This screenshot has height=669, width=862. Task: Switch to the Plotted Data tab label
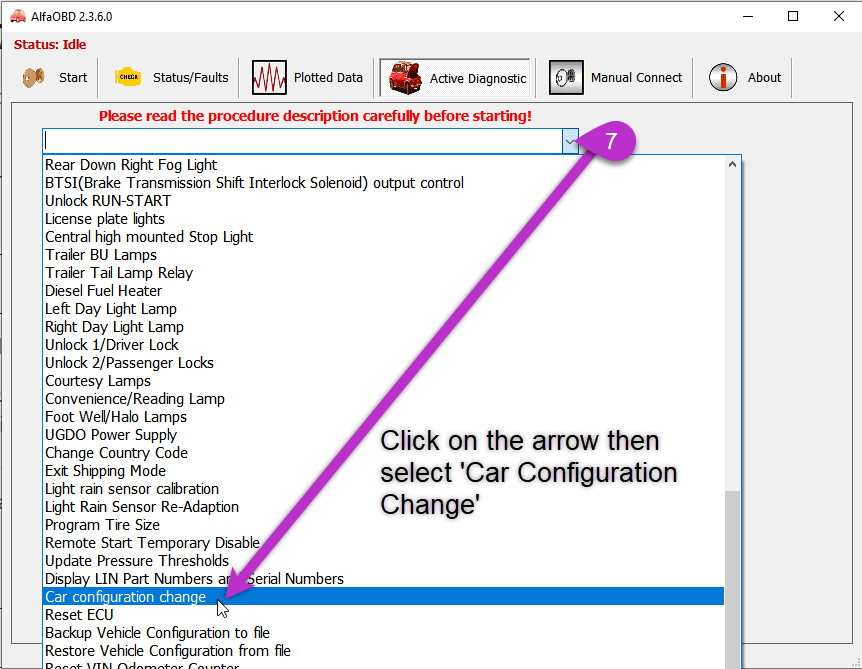tap(328, 78)
